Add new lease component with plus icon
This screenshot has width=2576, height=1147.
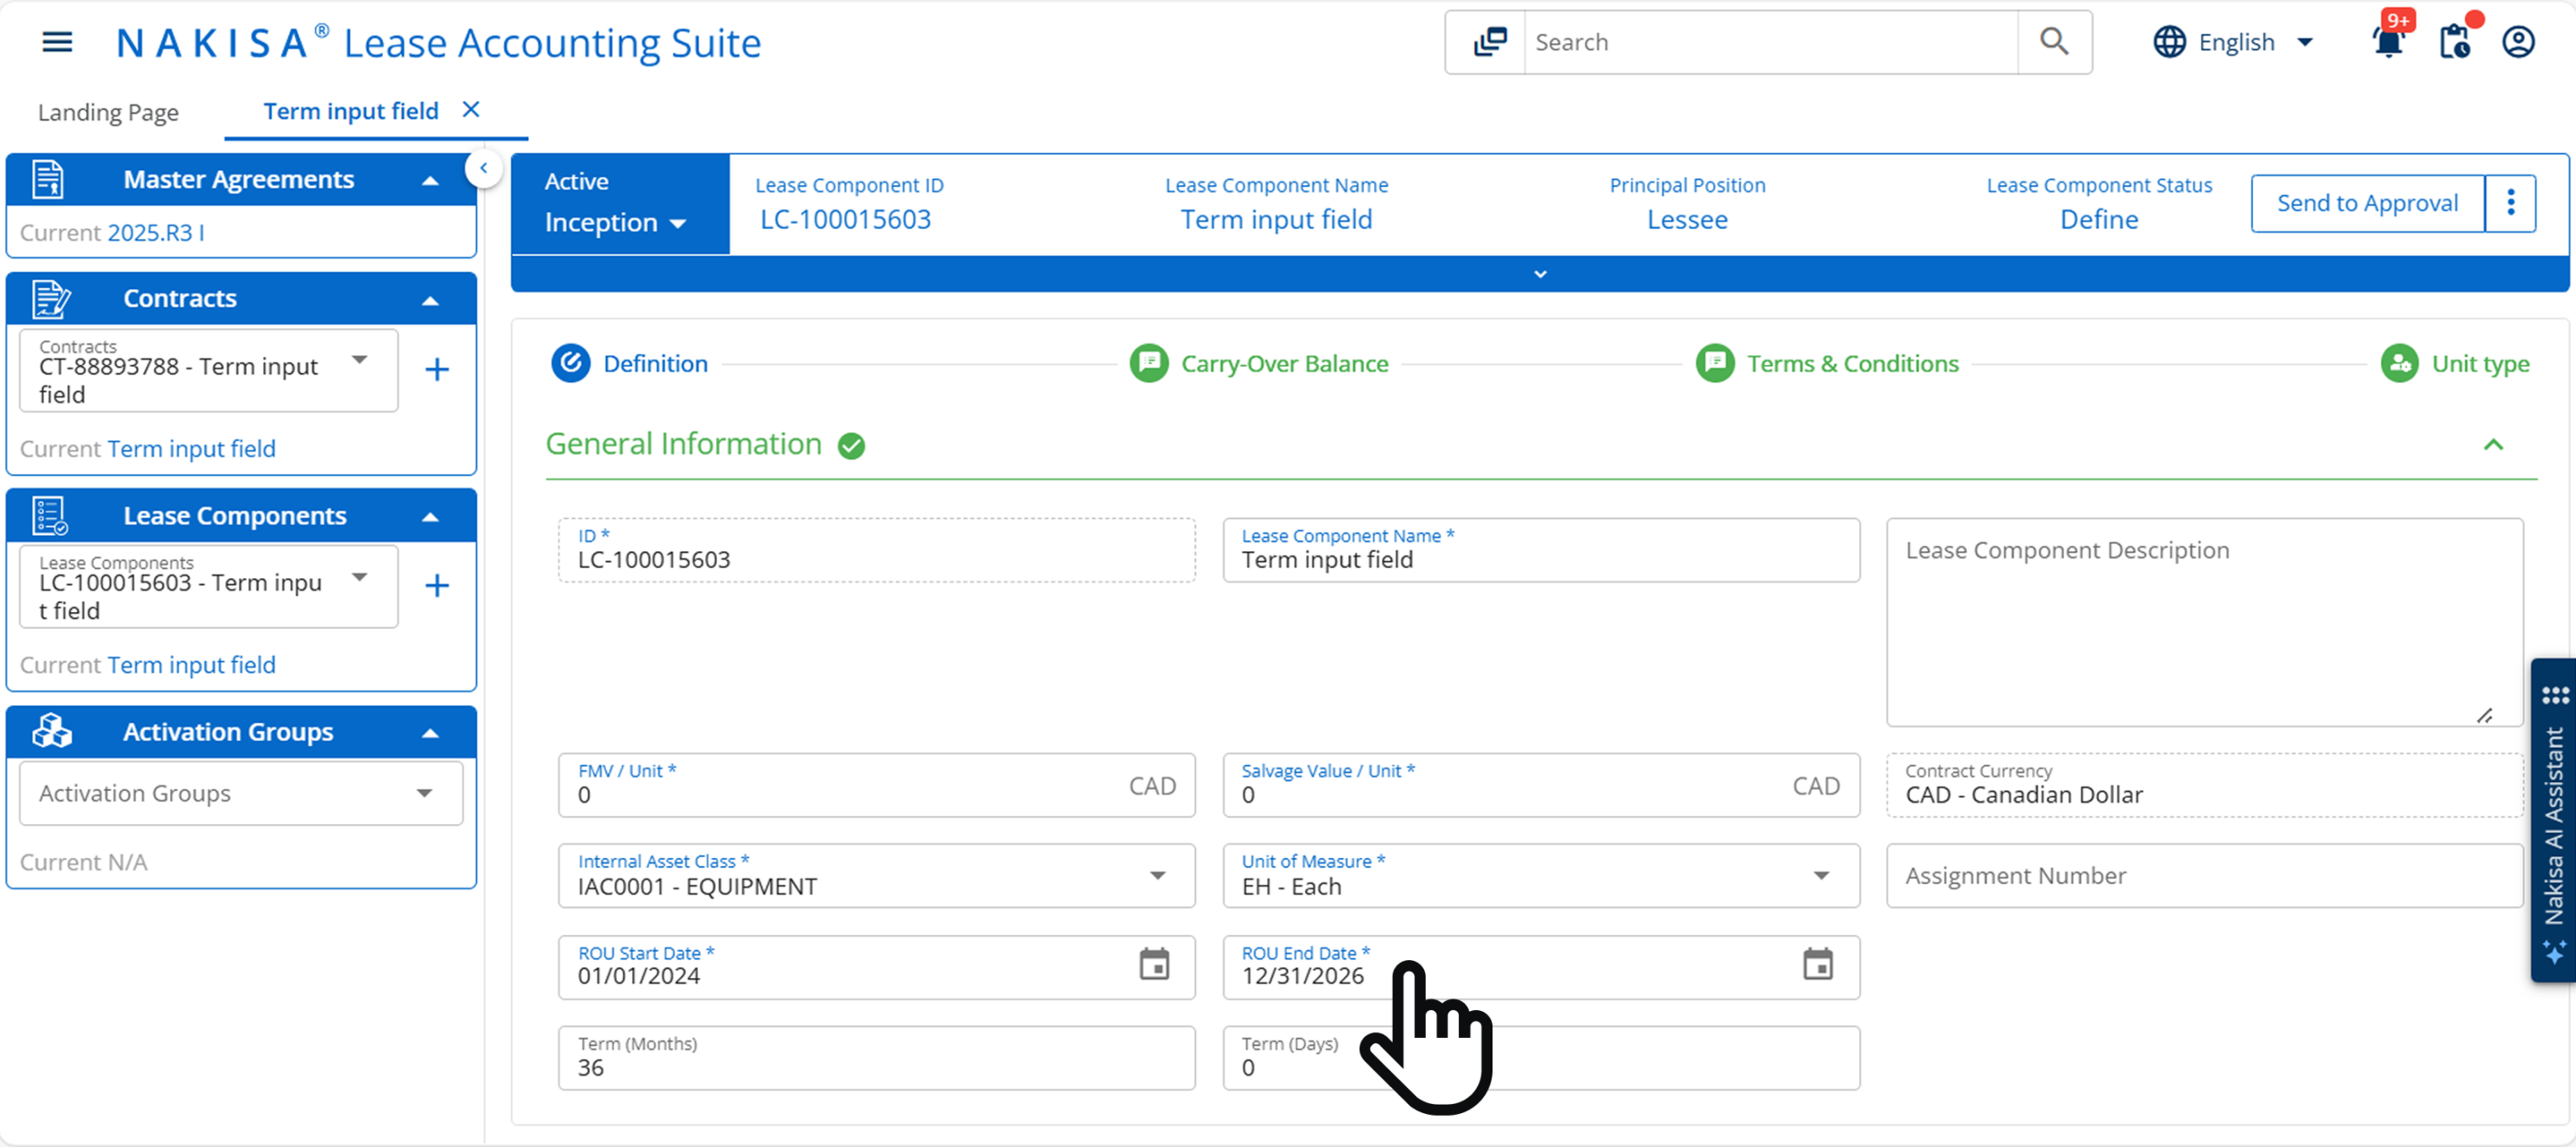(x=437, y=586)
